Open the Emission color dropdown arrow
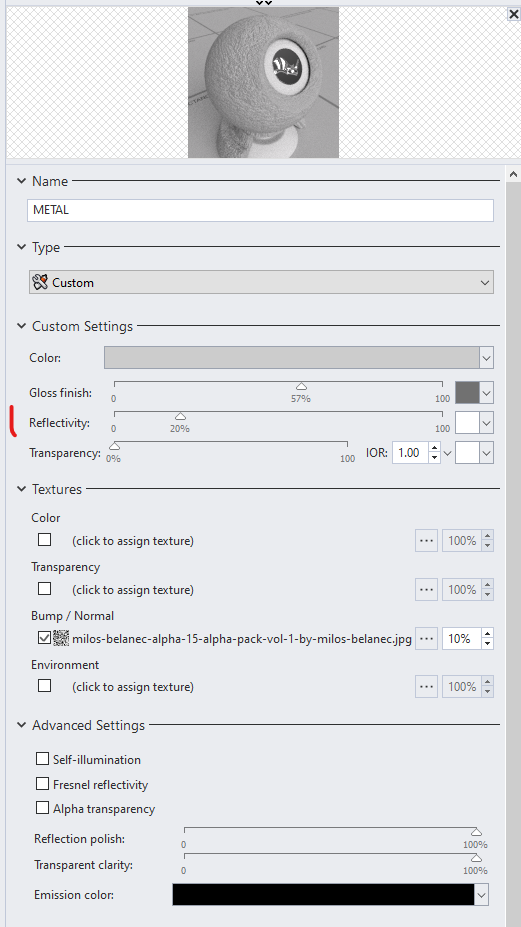 481,894
